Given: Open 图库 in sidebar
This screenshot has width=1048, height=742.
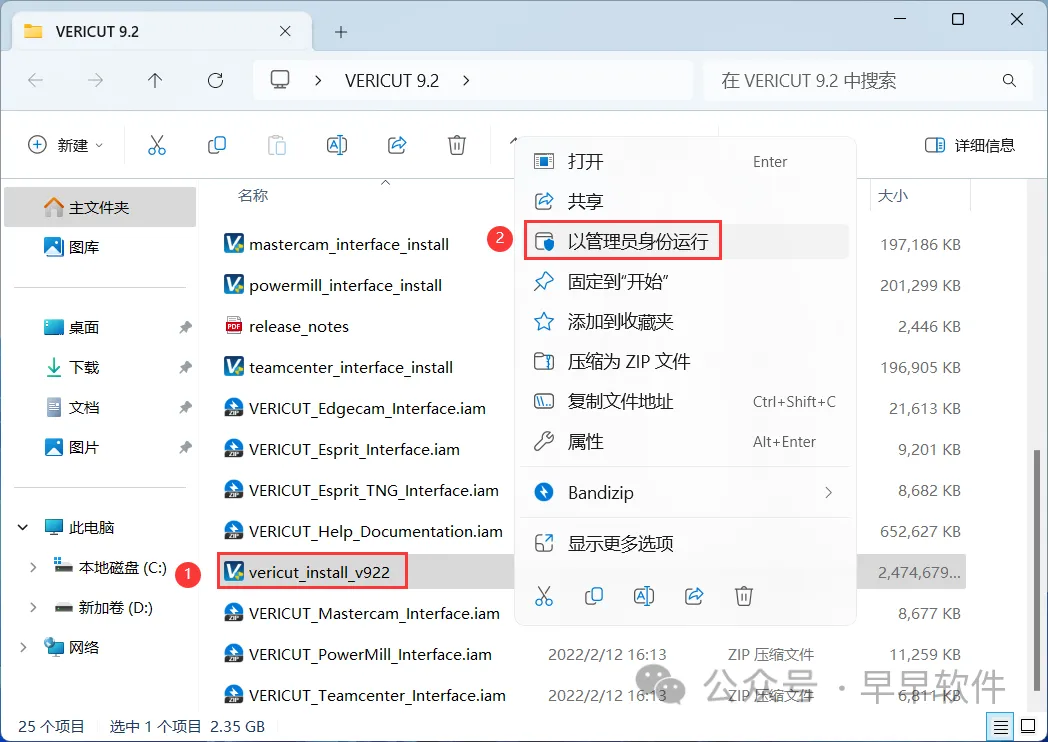Looking at the screenshot, I should (x=84, y=247).
